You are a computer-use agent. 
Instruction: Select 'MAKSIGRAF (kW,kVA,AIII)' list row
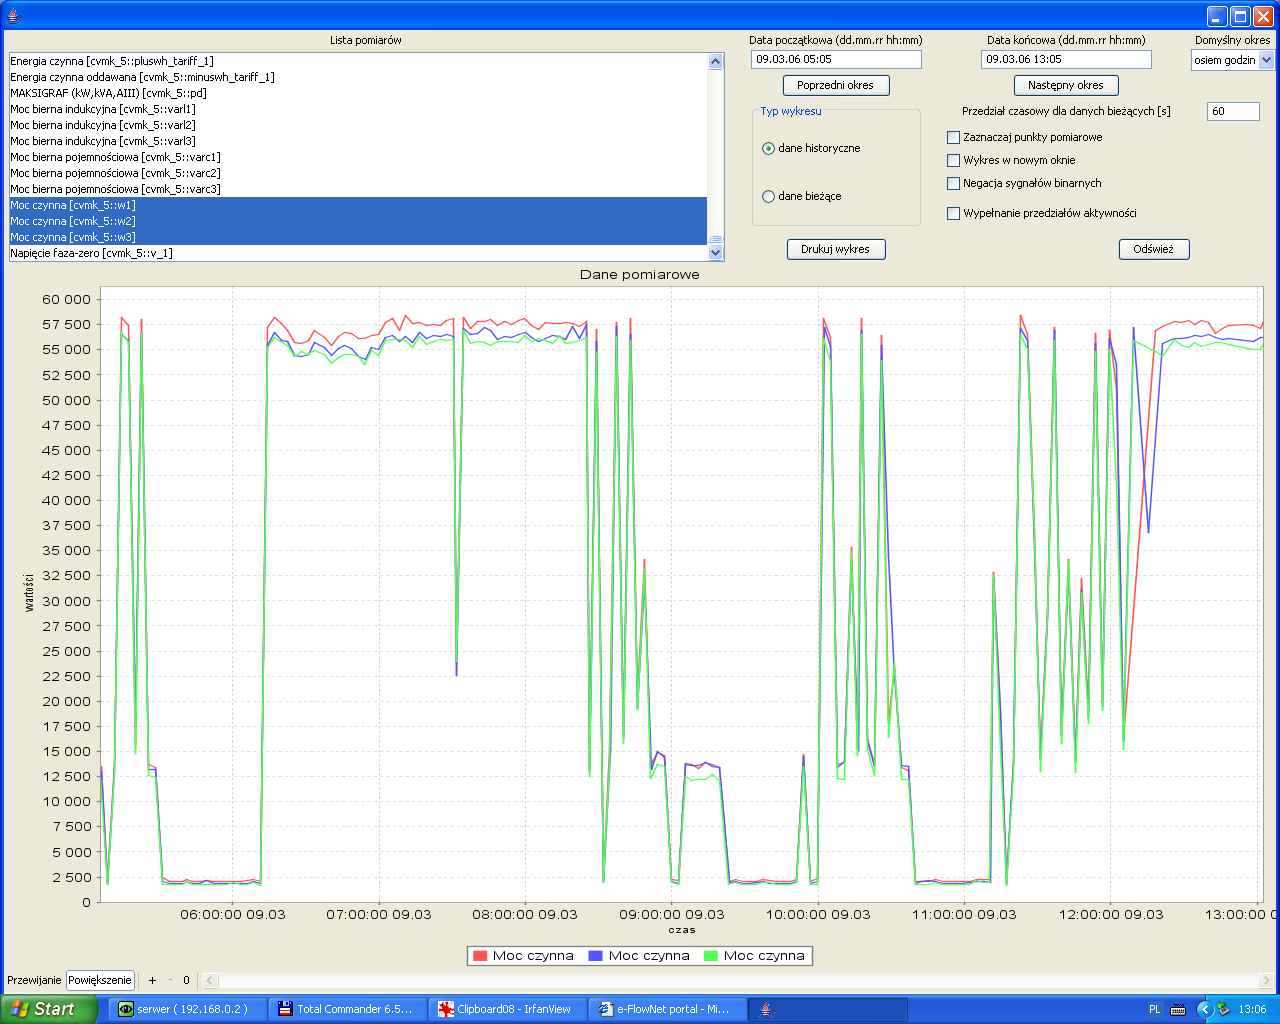pyautogui.click(x=358, y=93)
